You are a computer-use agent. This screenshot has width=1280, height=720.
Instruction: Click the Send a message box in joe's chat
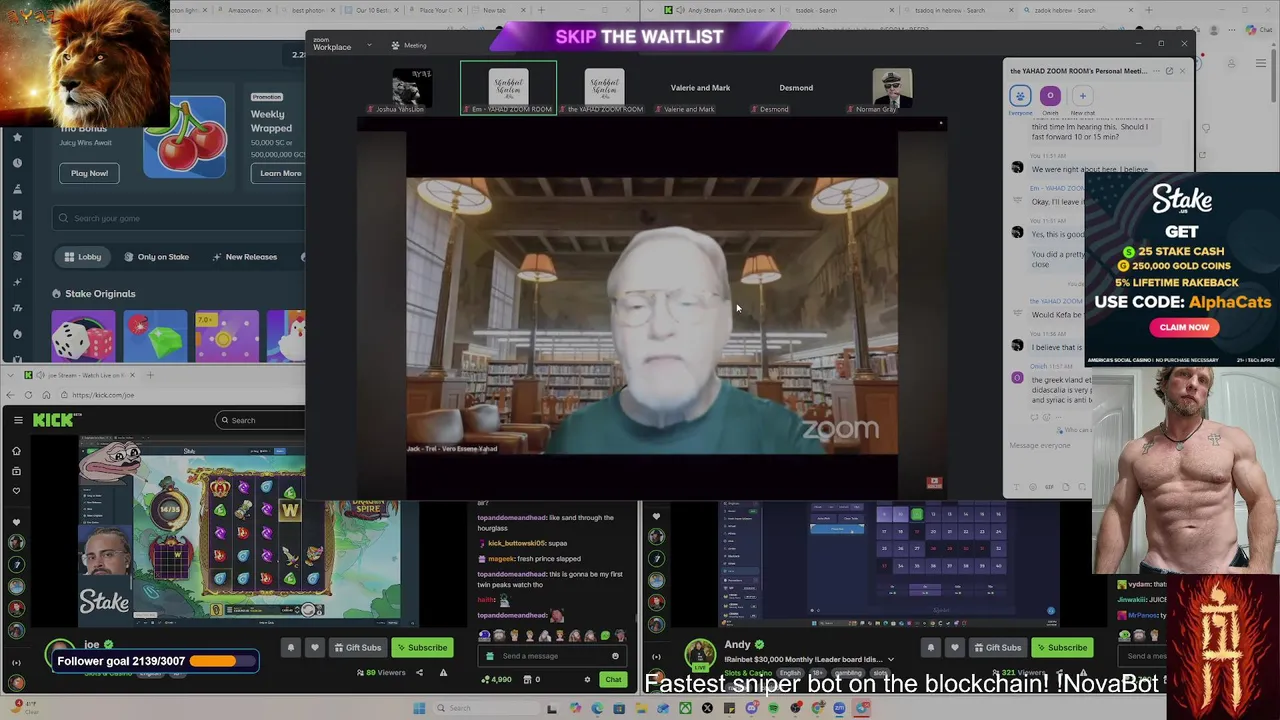550,656
